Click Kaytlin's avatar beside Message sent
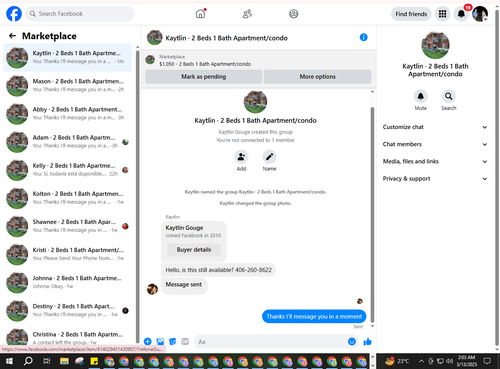 click(x=153, y=289)
